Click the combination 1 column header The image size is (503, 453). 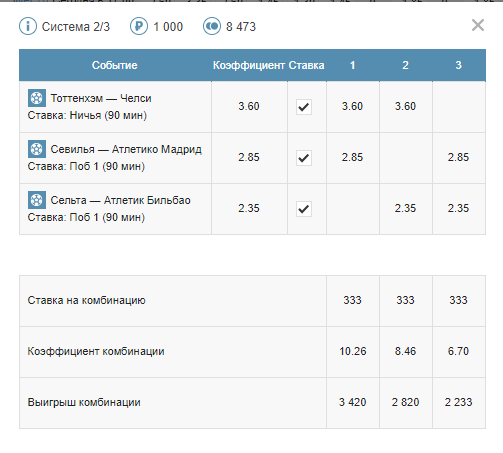tap(352, 65)
